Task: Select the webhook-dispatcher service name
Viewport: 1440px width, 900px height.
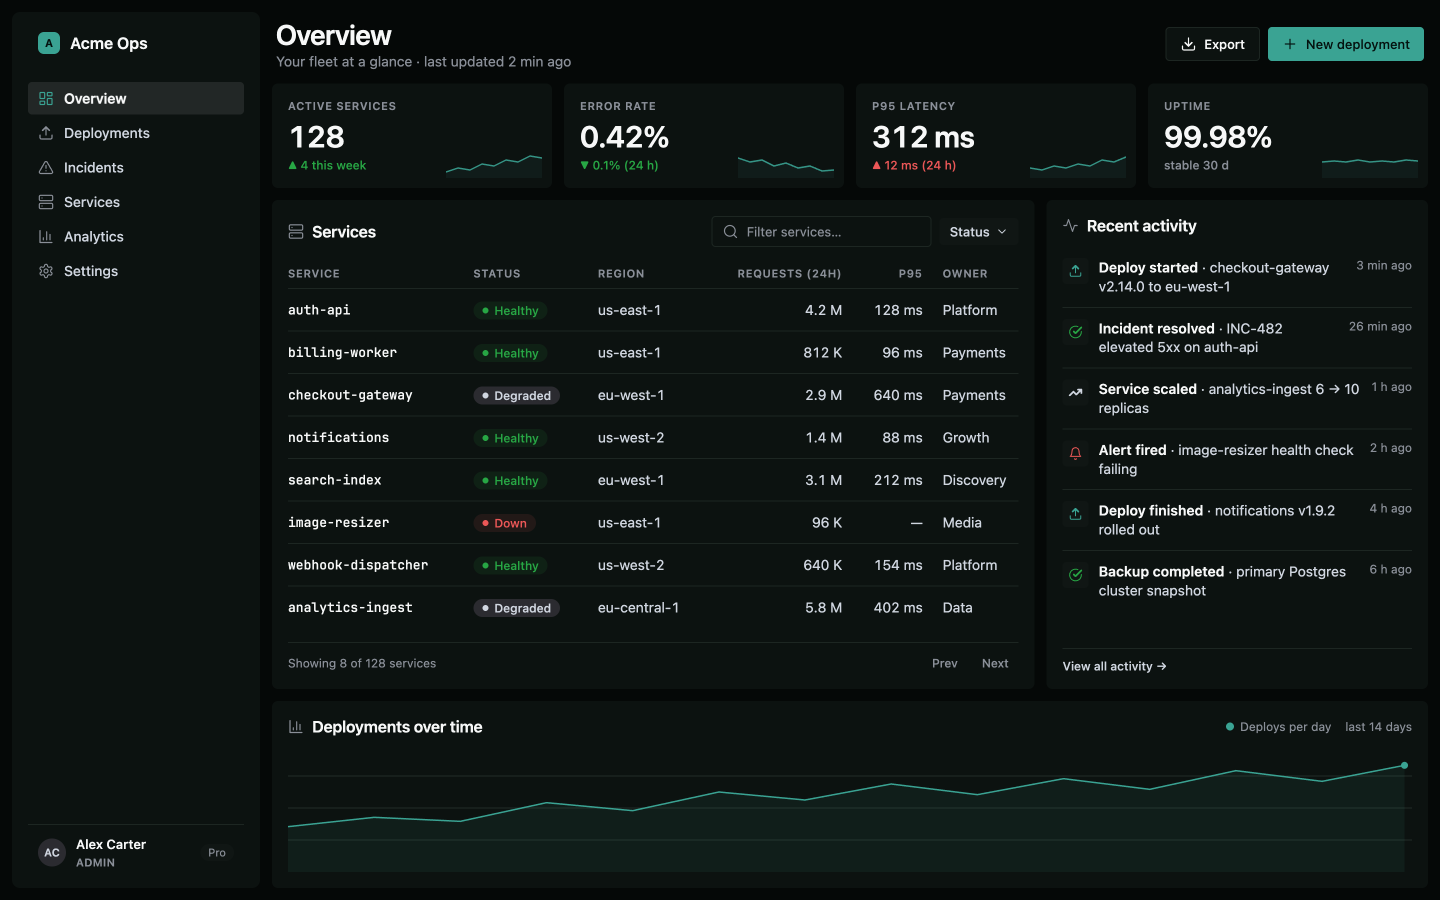Action: click(358, 565)
